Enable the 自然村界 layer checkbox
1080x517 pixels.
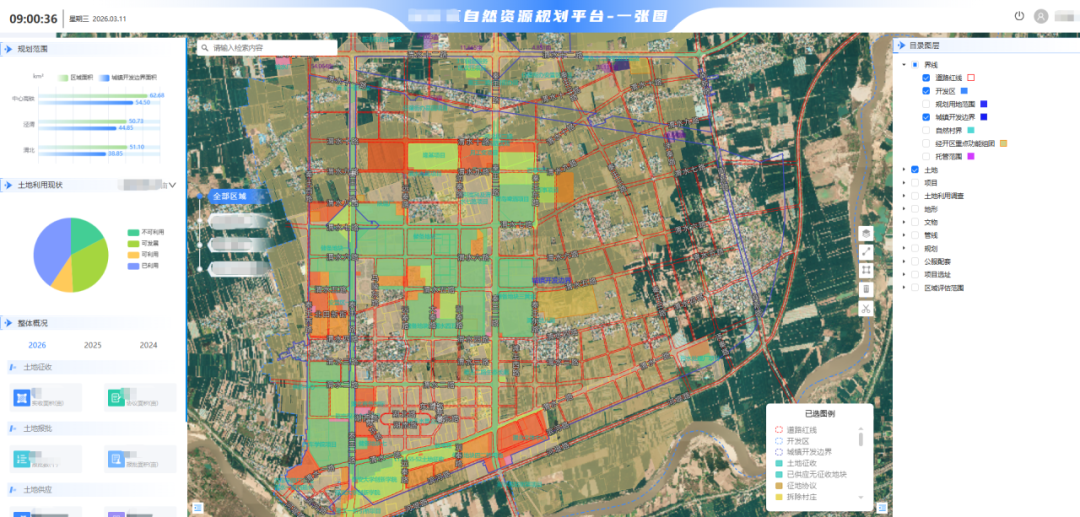[926, 130]
